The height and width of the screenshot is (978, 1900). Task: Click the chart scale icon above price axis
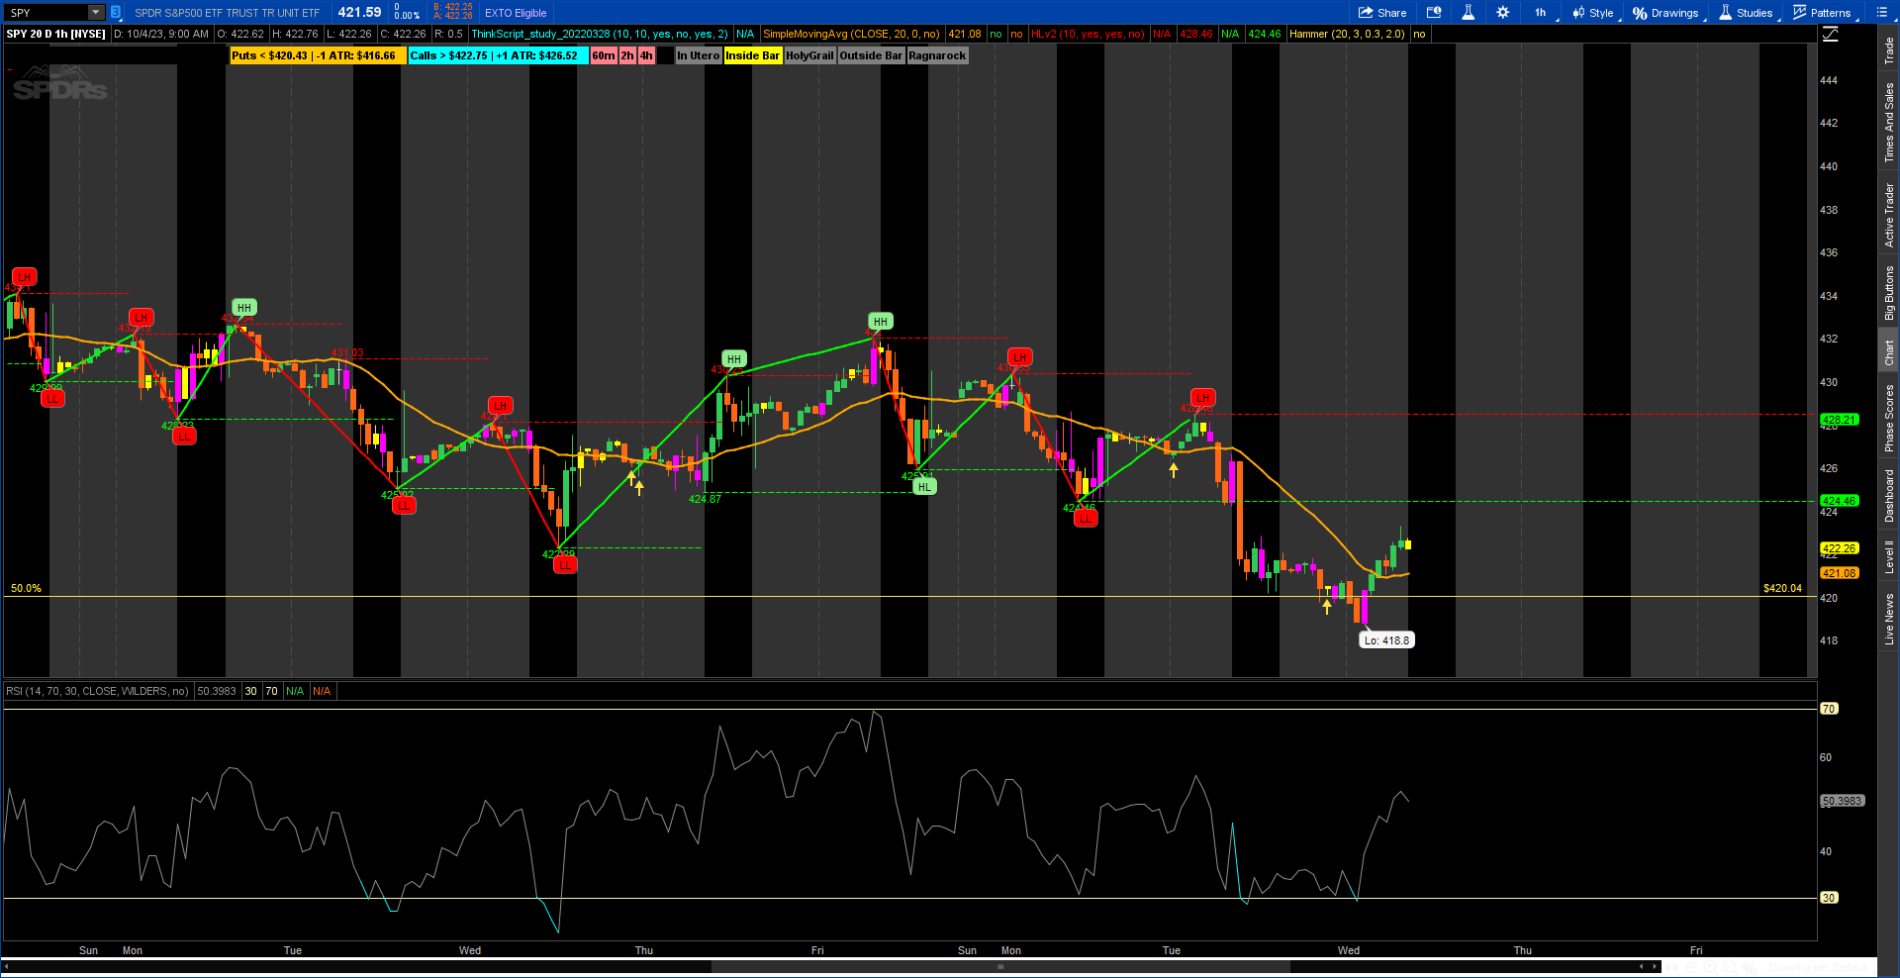pos(1830,35)
